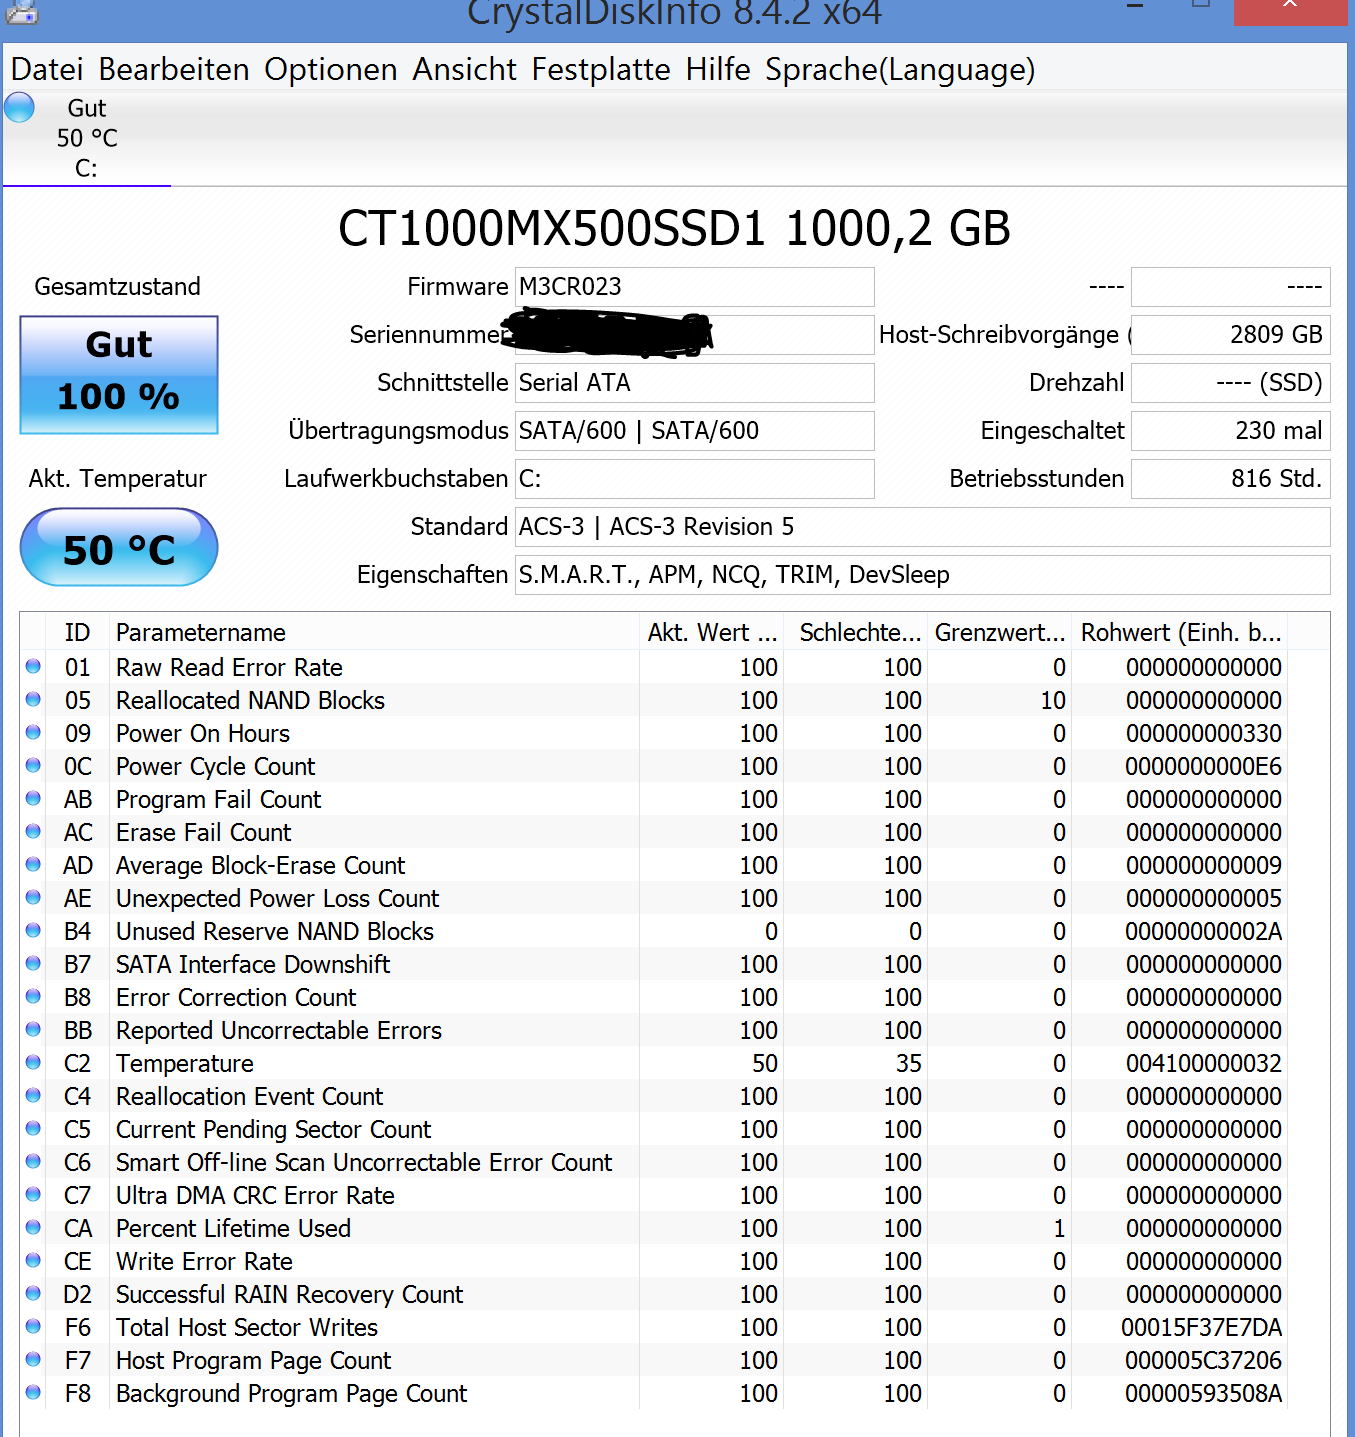Click the Laufwerkbuchstaben field C:
Screen dimensions: 1355x1437
pos(695,479)
